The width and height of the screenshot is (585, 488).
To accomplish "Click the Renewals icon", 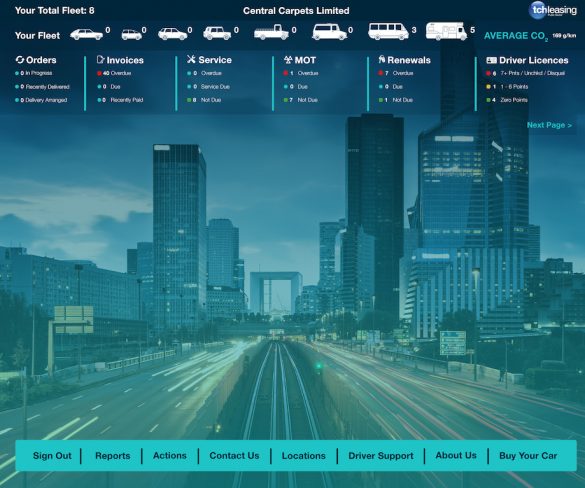I will click(382, 59).
